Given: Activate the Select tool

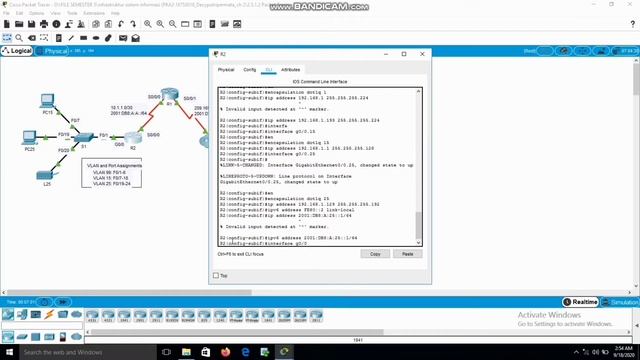Looking at the screenshot, I should point(7,38).
